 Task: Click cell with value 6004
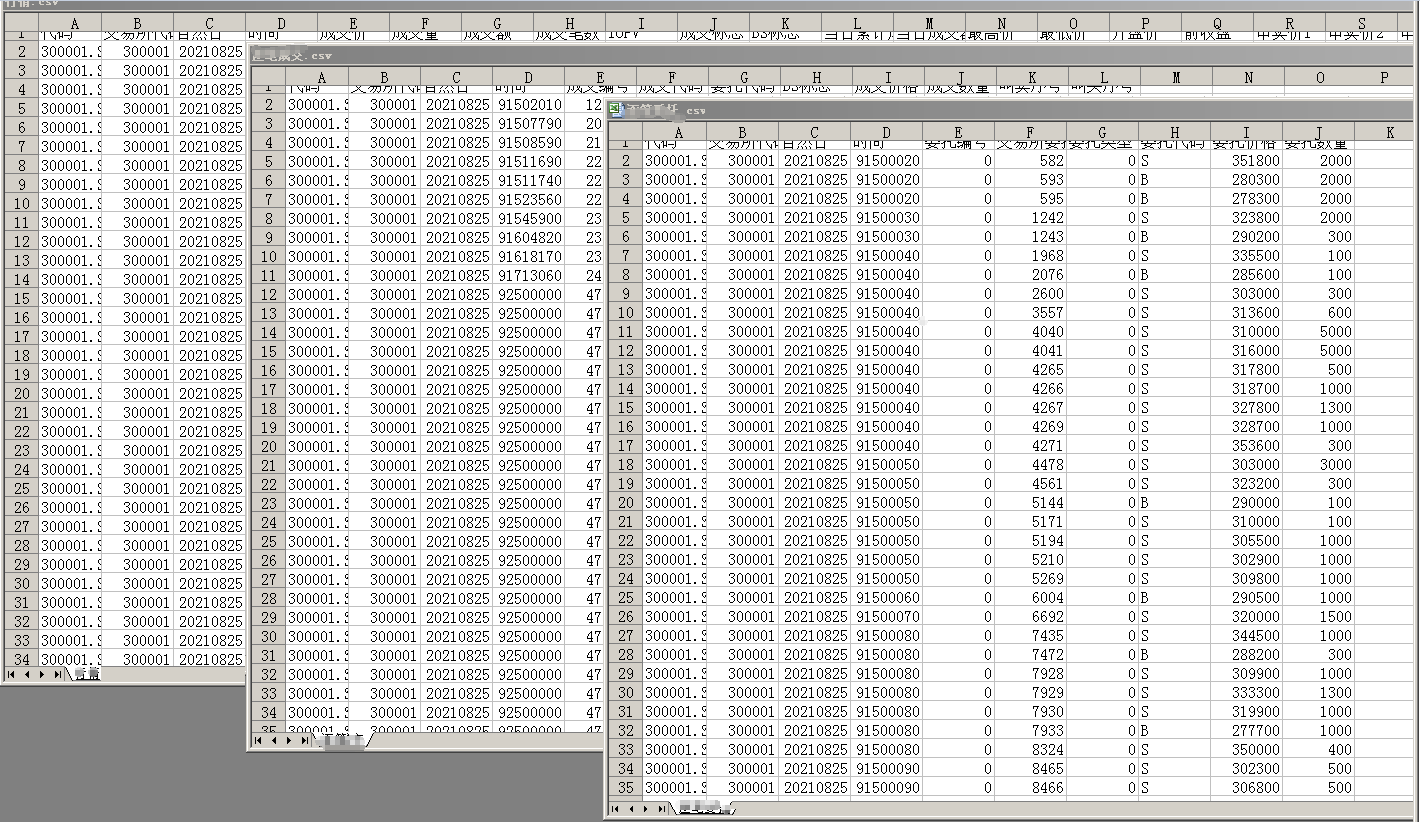coord(1030,597)
